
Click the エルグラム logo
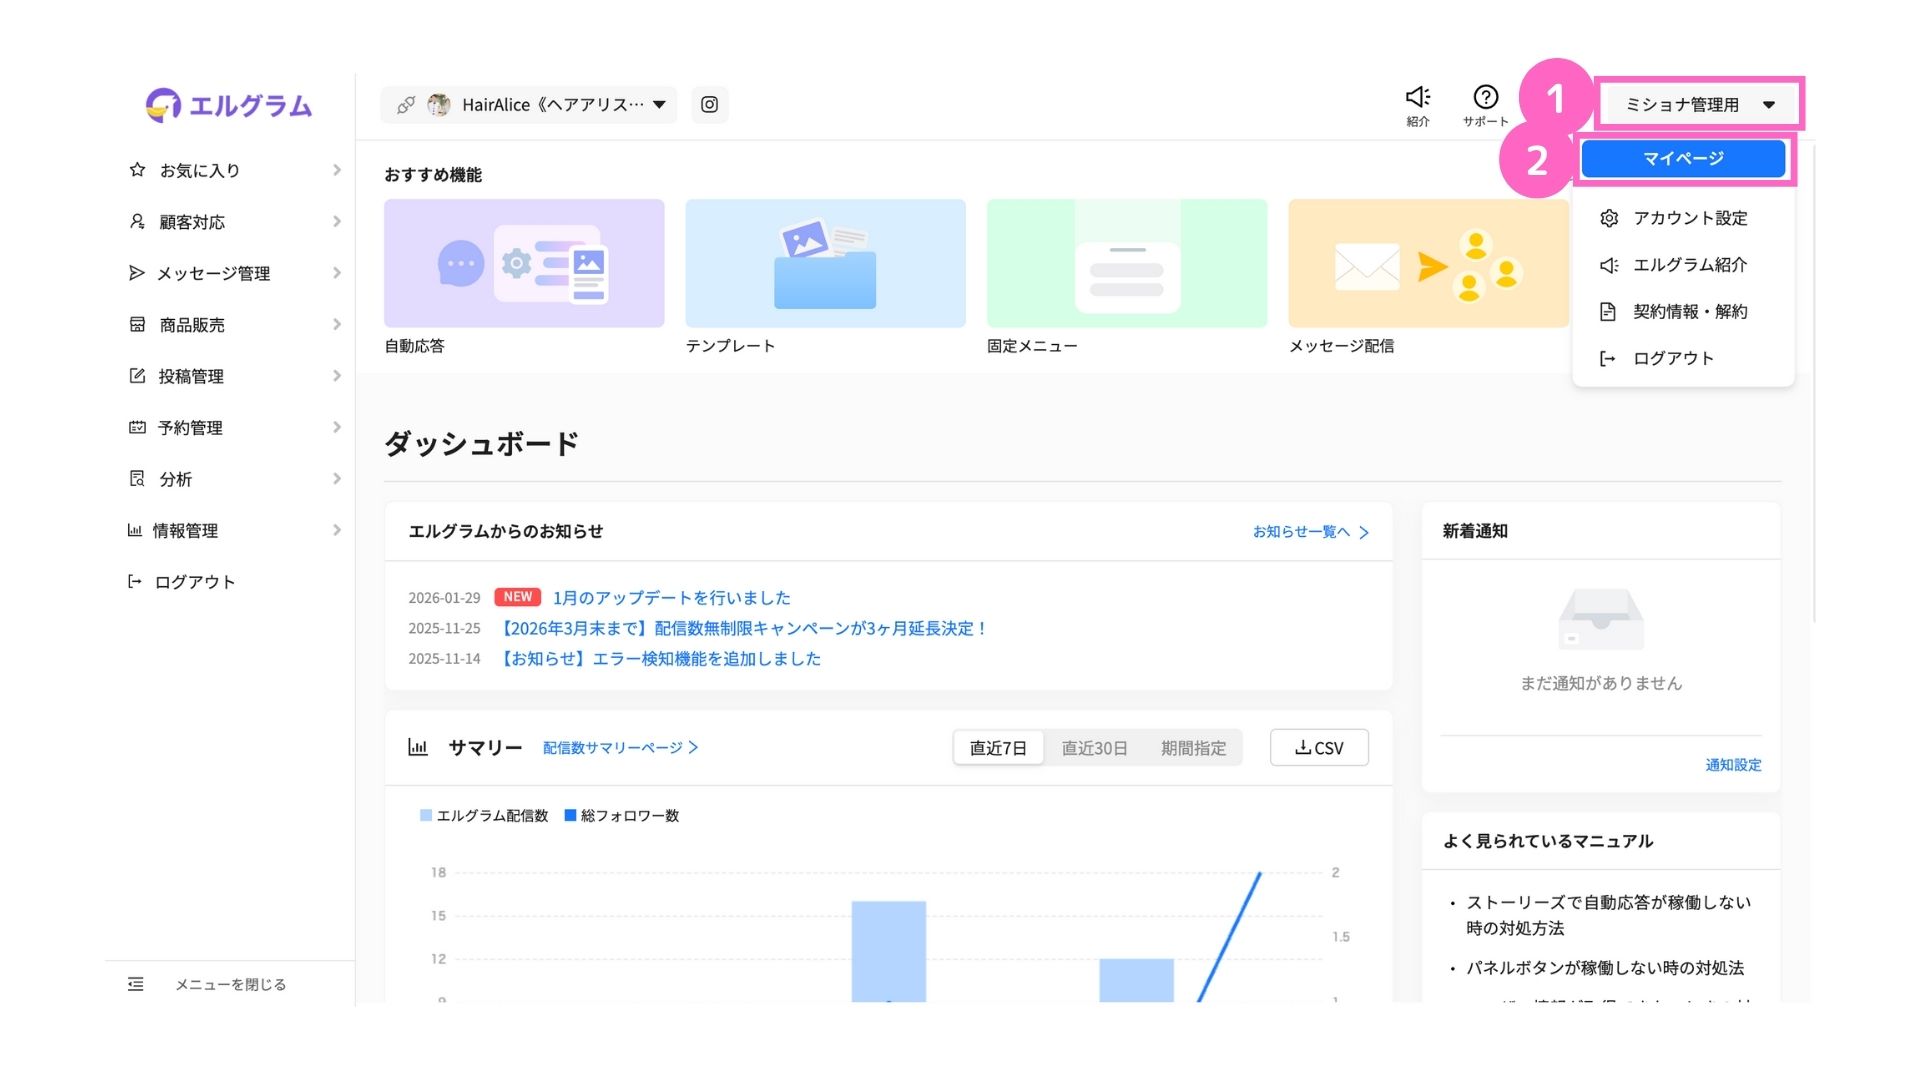point(229,106)
